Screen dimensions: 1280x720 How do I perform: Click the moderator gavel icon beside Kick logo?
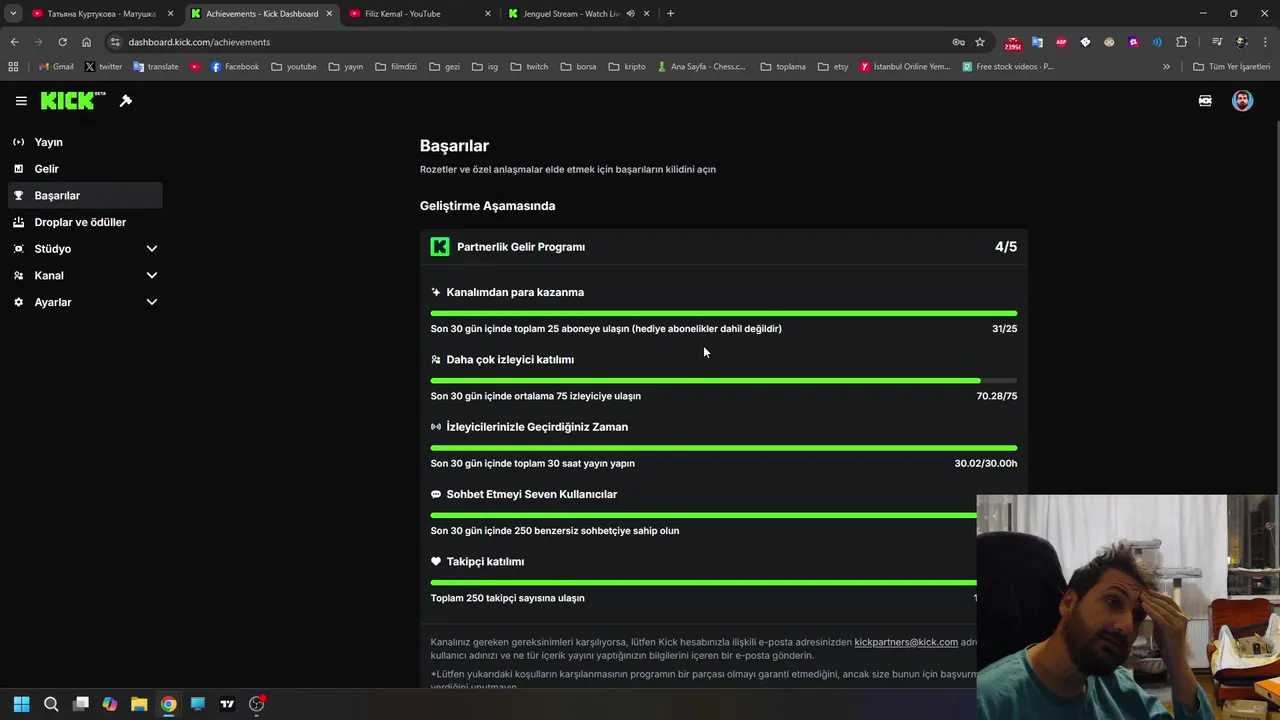coord(126,101)
